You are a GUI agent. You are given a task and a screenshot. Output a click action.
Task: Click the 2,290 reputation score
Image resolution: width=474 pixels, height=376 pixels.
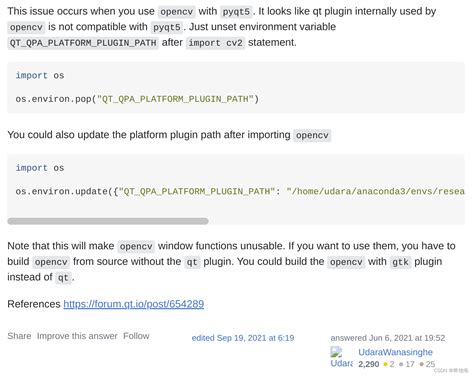click(369, 364)
